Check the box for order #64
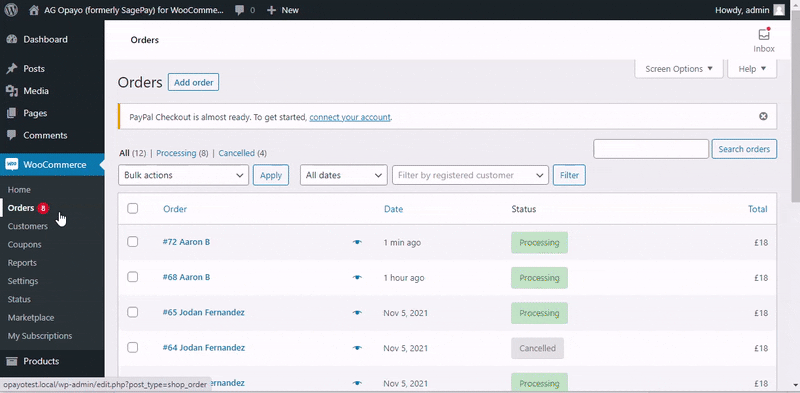The width and height of the screenshot is (800, 393). [x=133, y=348]
